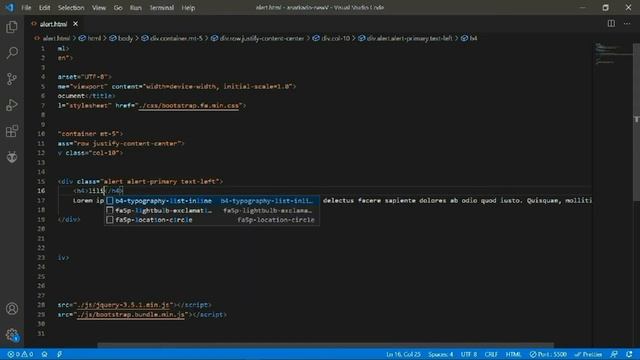The width and height of the screenshot is (640, 360).
Task: Open notifications bell in status bar
Action: click(x=629, y=354)
